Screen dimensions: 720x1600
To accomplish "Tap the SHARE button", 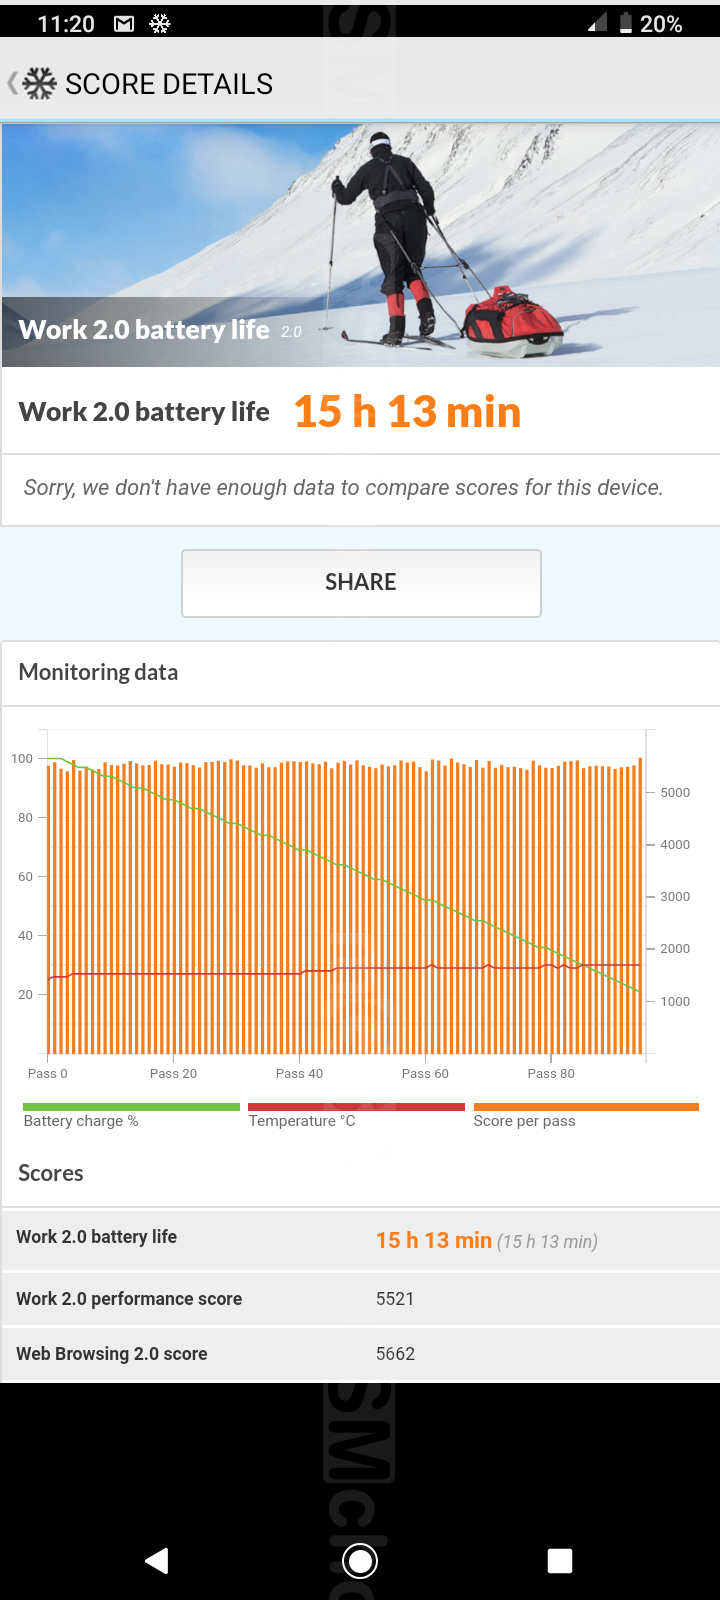I will [361, 583].
